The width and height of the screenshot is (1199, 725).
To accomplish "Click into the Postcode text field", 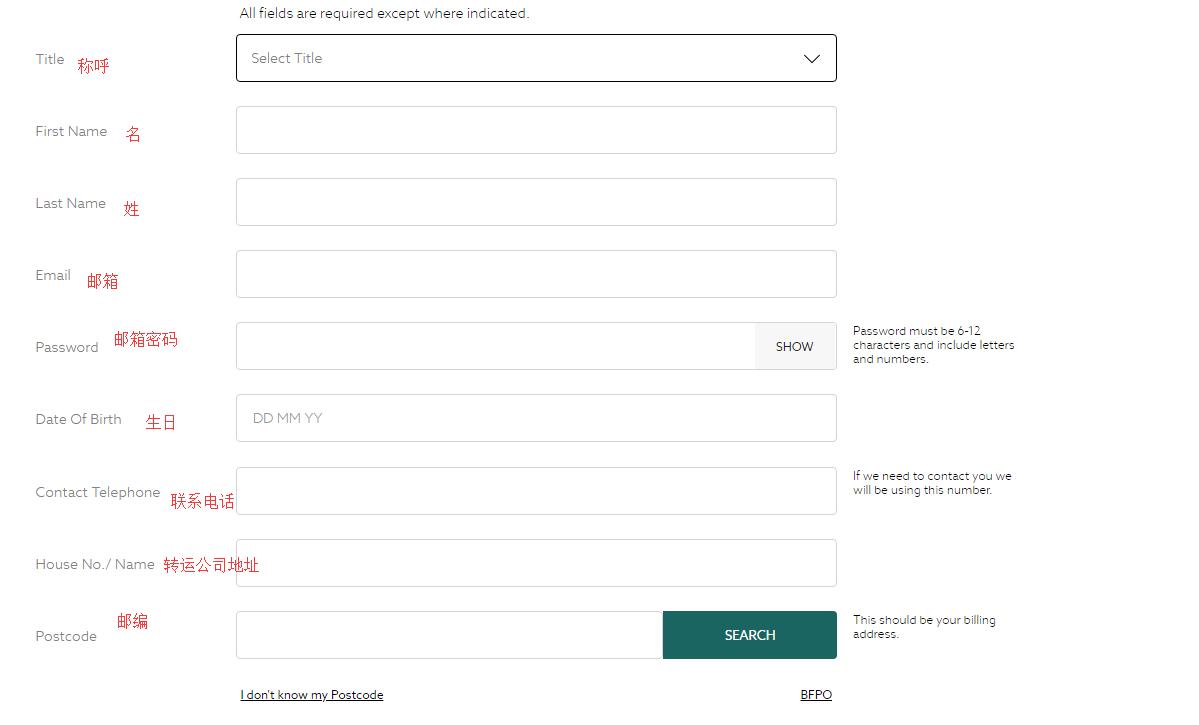I will pyautogui.click(x=449, y=635).
